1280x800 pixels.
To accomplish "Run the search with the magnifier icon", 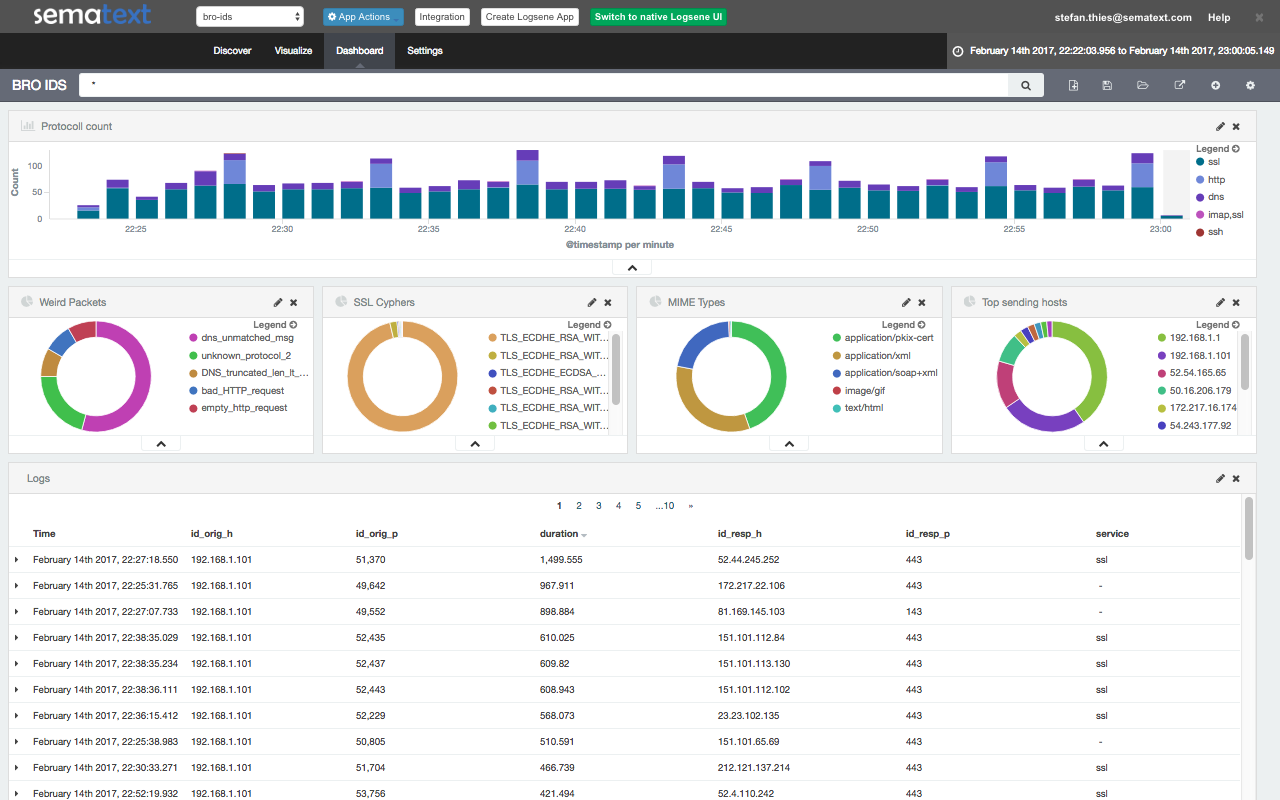I will click(x=1025, y=85).
